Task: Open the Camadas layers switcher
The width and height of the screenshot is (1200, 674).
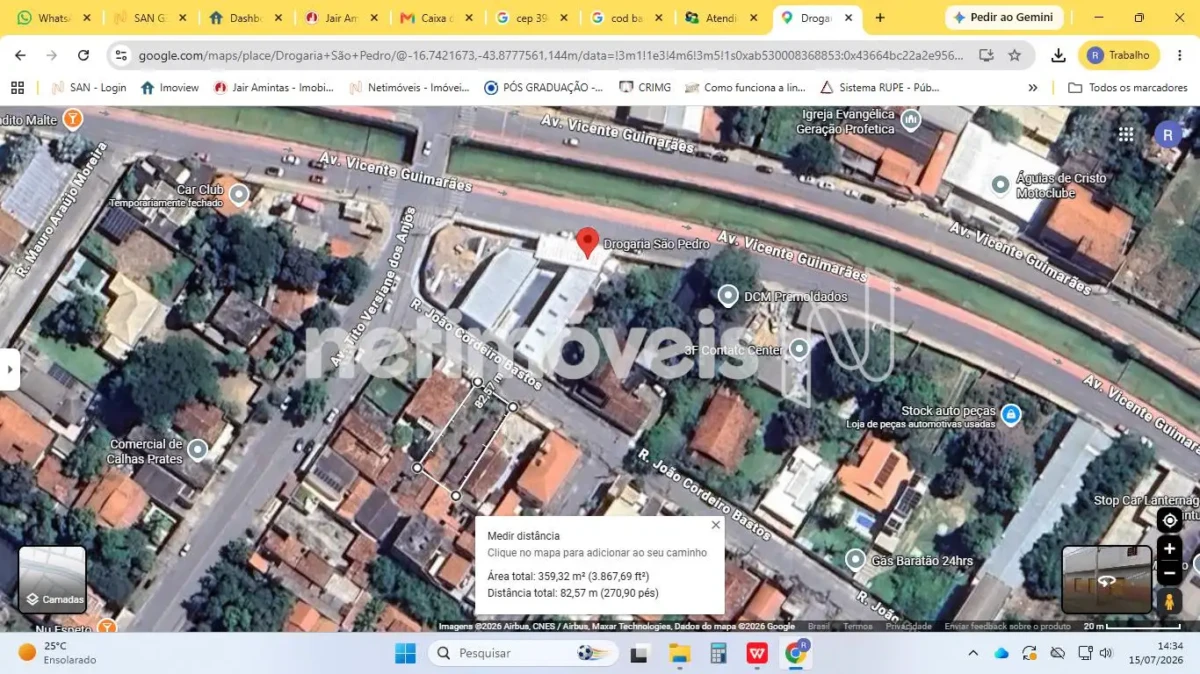Action: [52, 579]
